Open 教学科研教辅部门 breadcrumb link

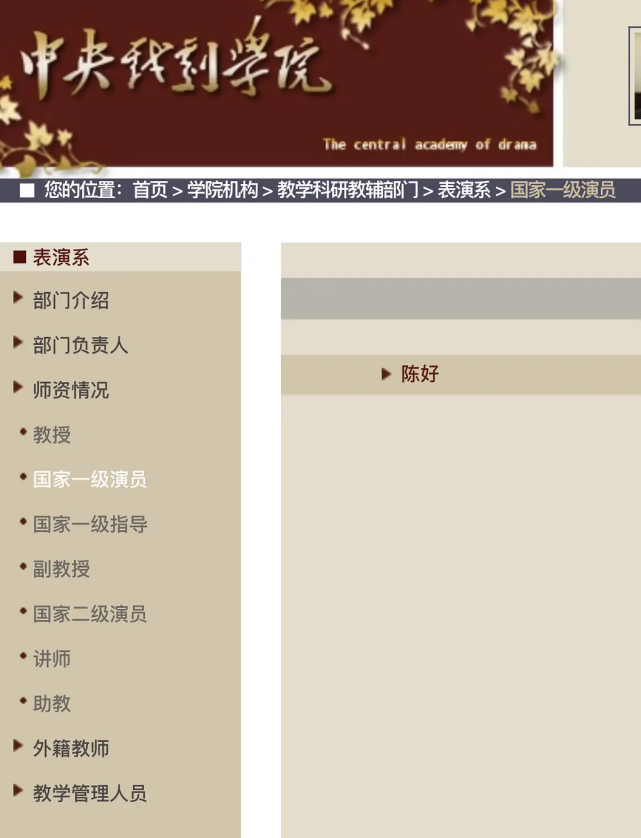coord(347,190)
